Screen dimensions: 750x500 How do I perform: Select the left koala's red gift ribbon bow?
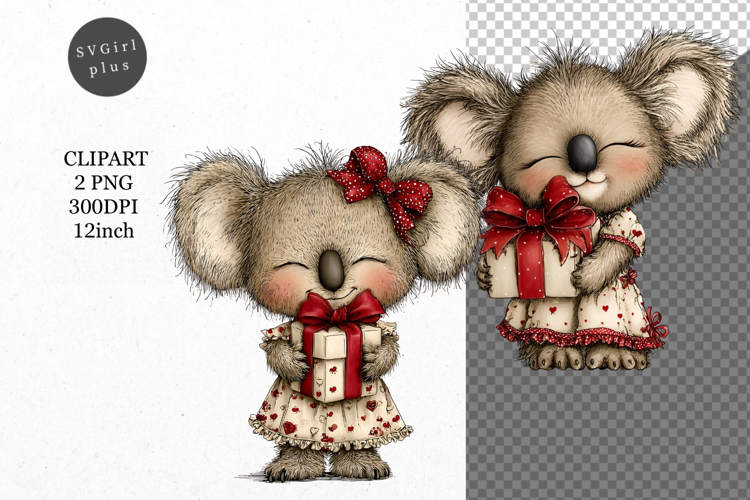point(339,312)
